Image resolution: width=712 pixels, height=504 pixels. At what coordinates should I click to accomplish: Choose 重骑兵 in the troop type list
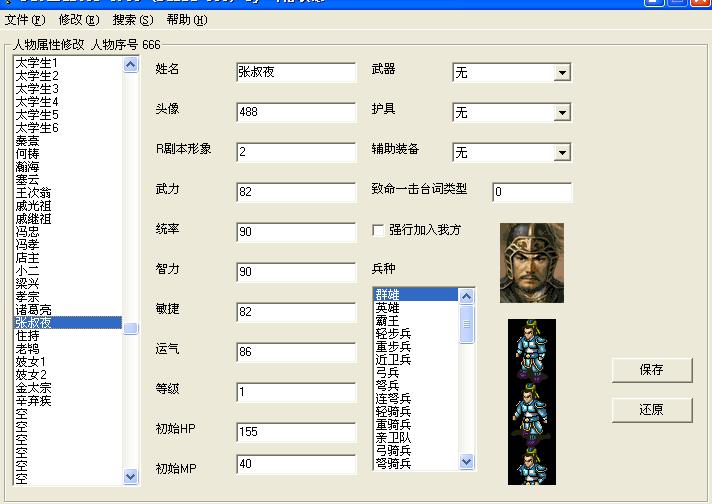(x=393, y=425)
